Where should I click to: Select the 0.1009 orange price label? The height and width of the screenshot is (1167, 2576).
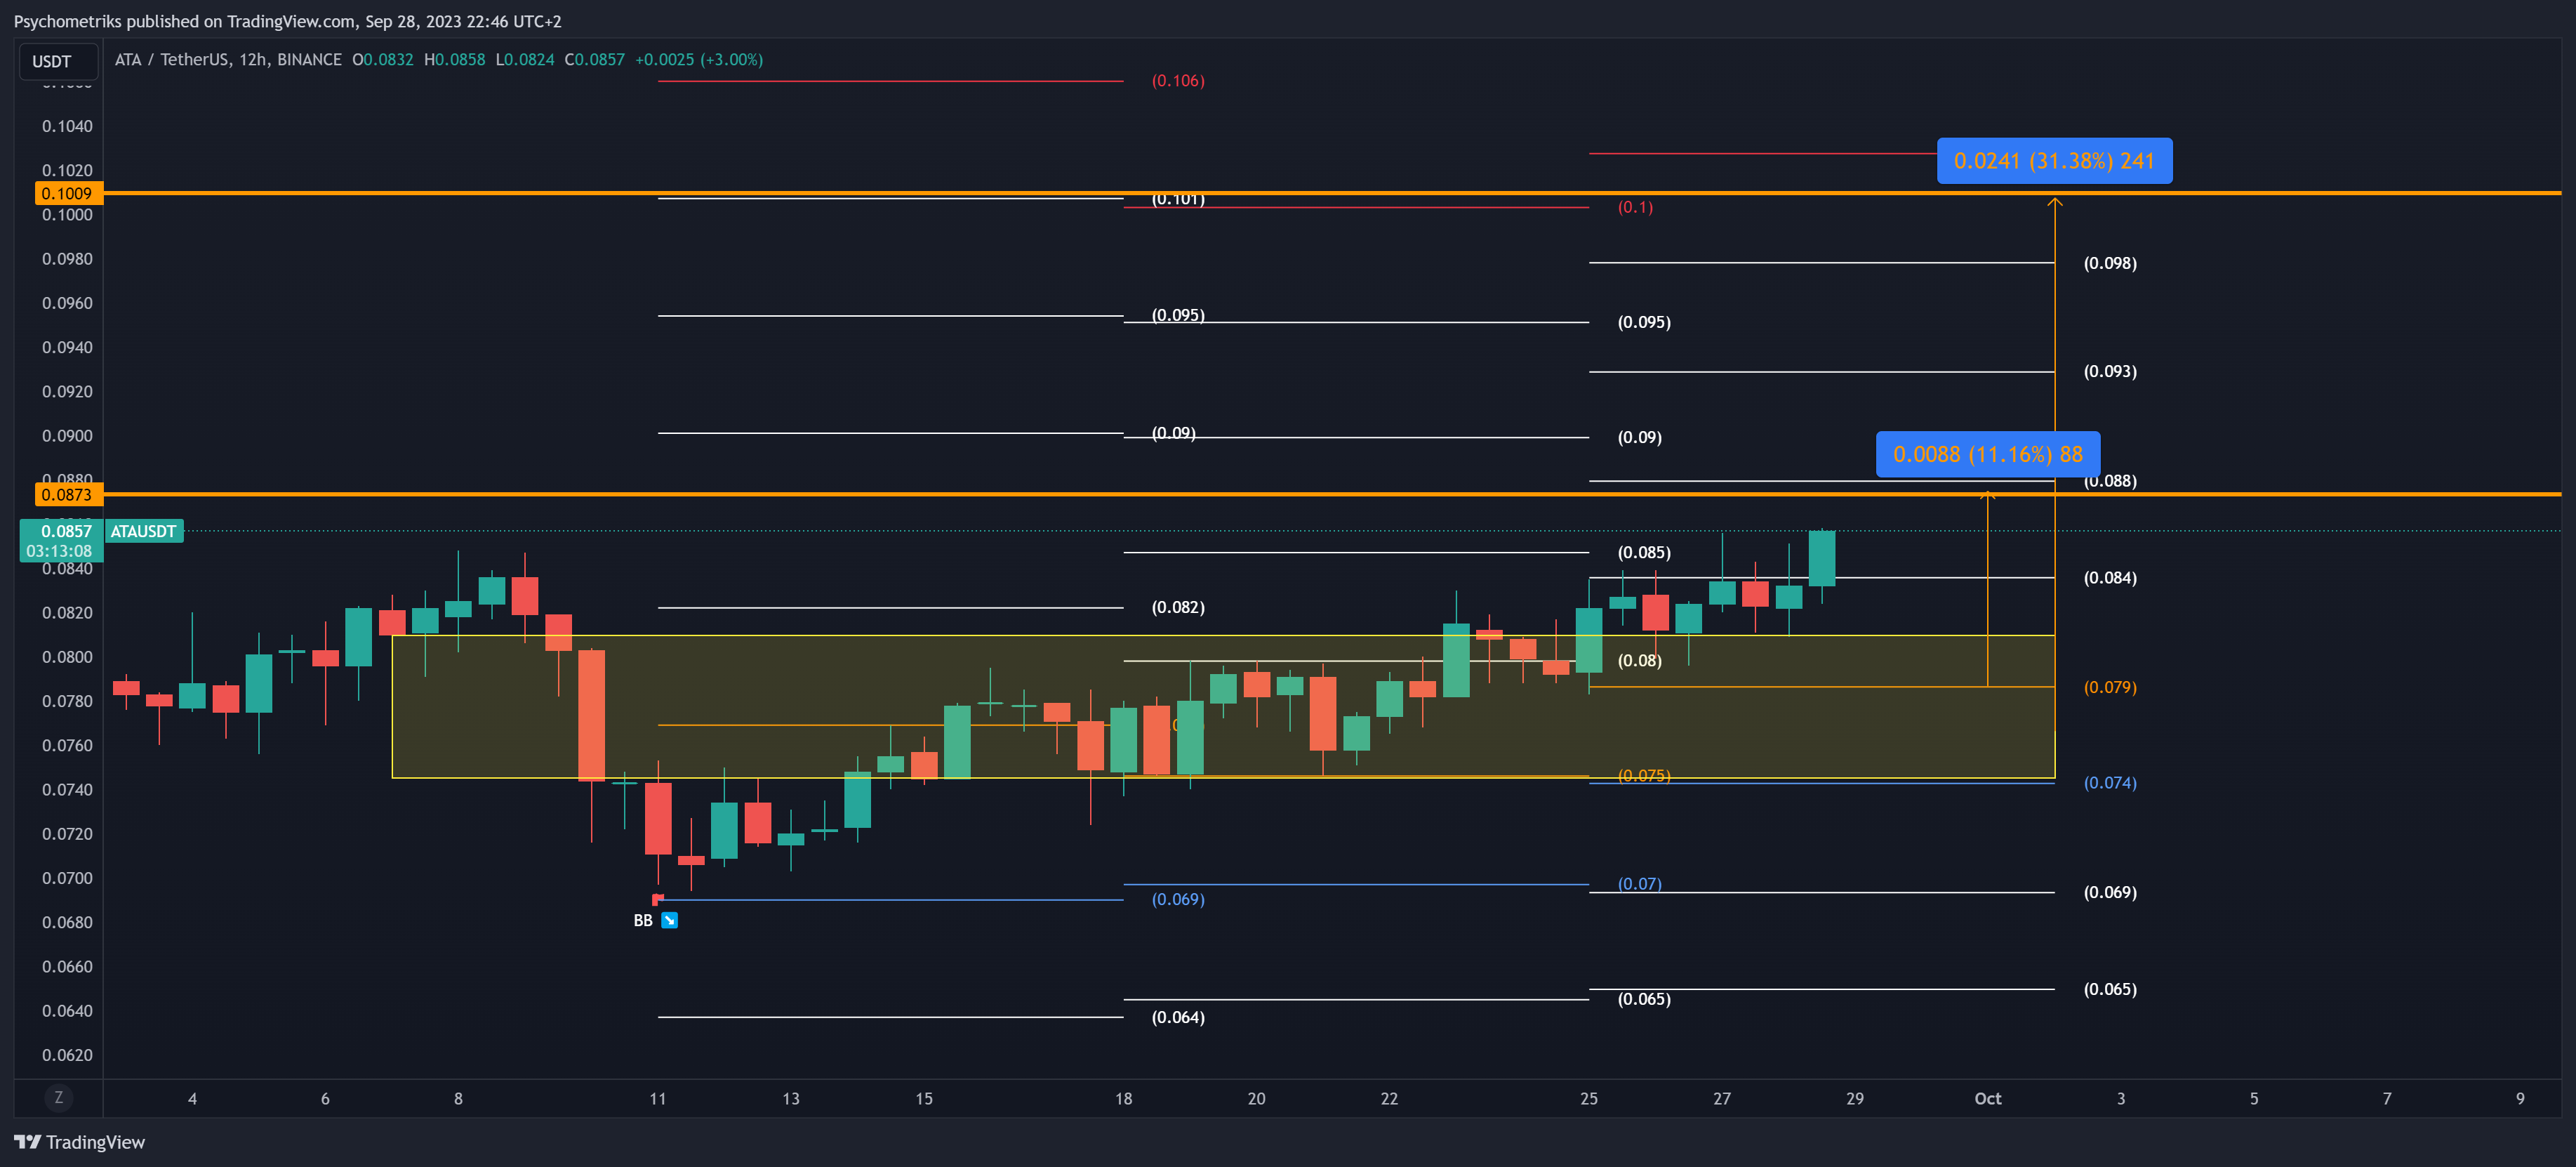[67, 193]
